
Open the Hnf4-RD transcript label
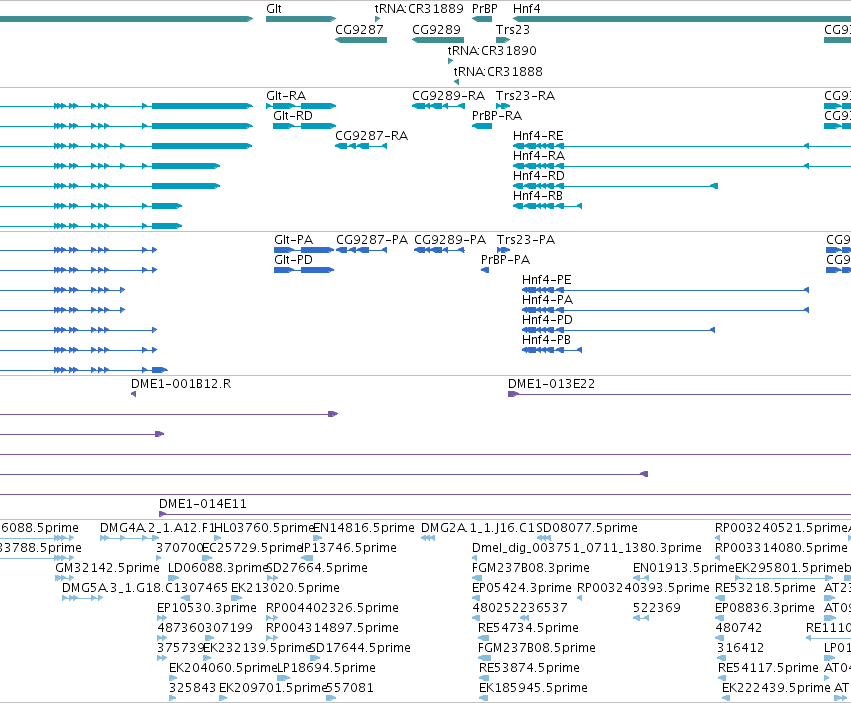pos(539,176)
